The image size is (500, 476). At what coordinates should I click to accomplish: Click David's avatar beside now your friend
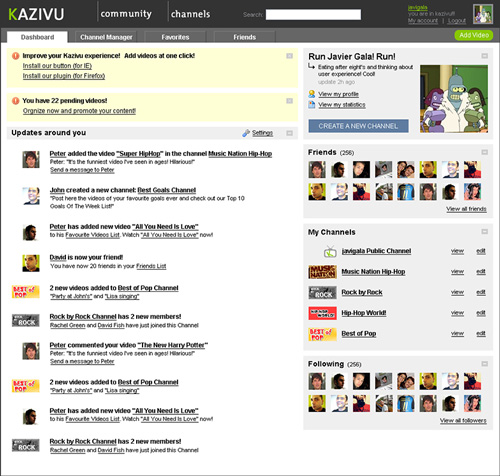pos(31,263)
